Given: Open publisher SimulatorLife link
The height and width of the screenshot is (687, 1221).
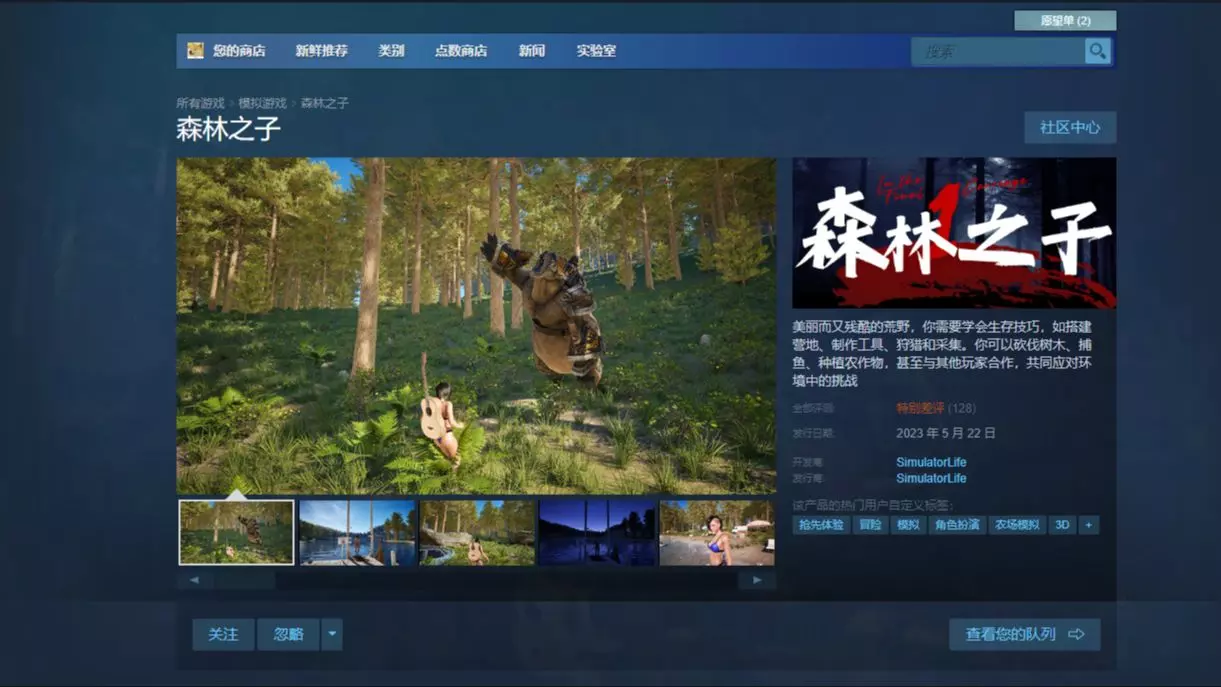Looking at the screenshot, I should [931, 478].
